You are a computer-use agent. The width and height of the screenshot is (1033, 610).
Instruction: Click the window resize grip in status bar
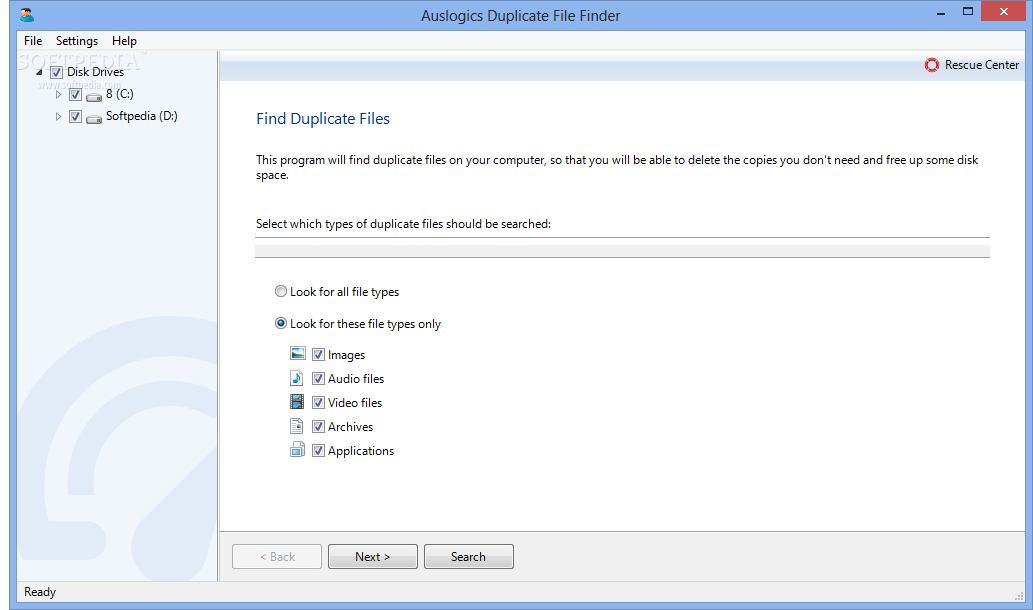[1019, 596]
